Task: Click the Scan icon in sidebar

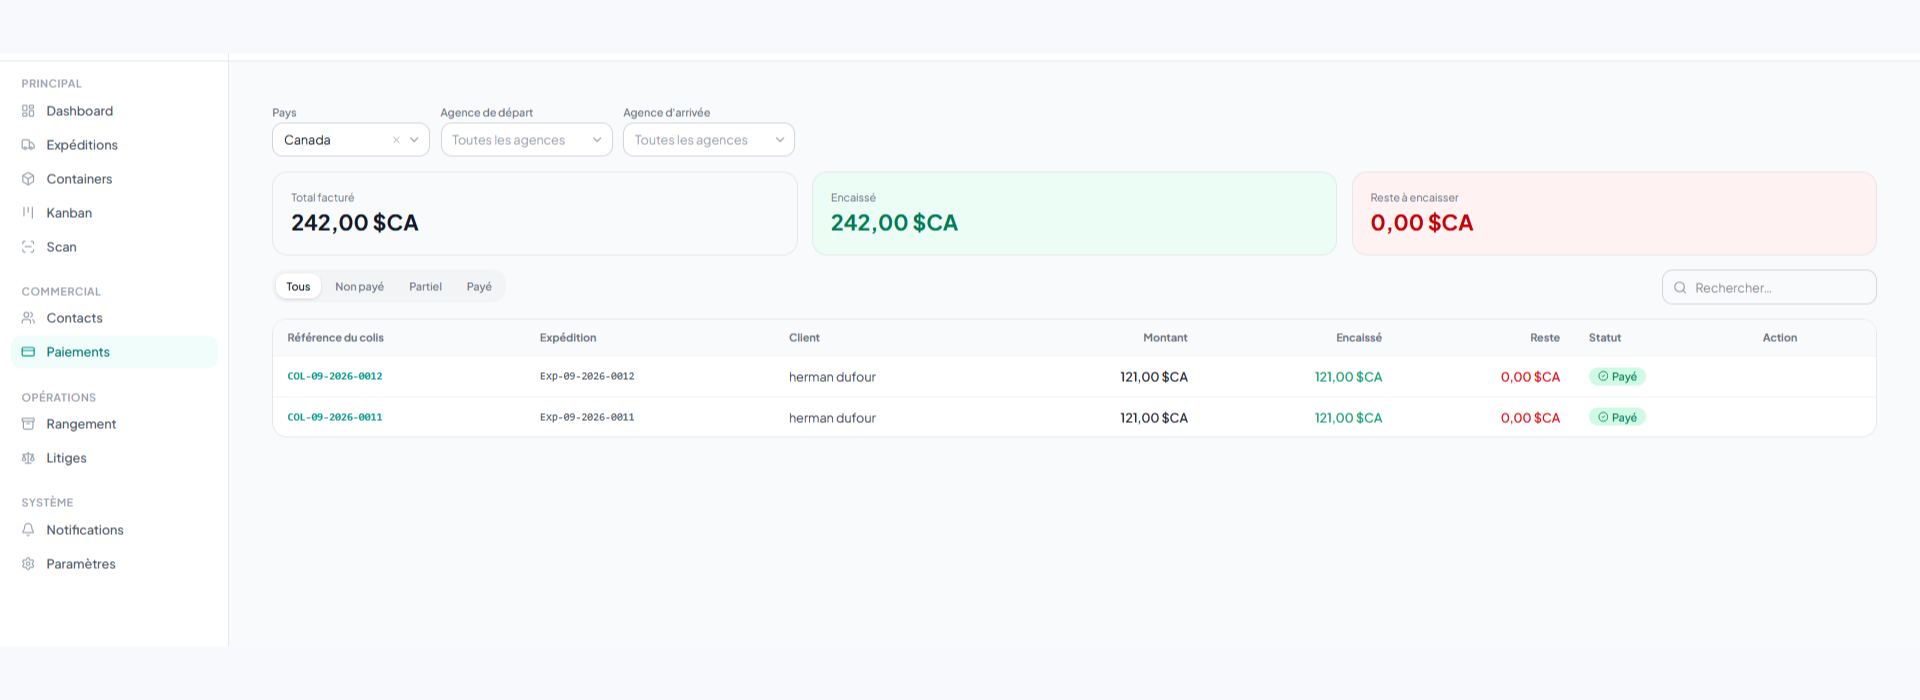Action: [x=28, y=247]
